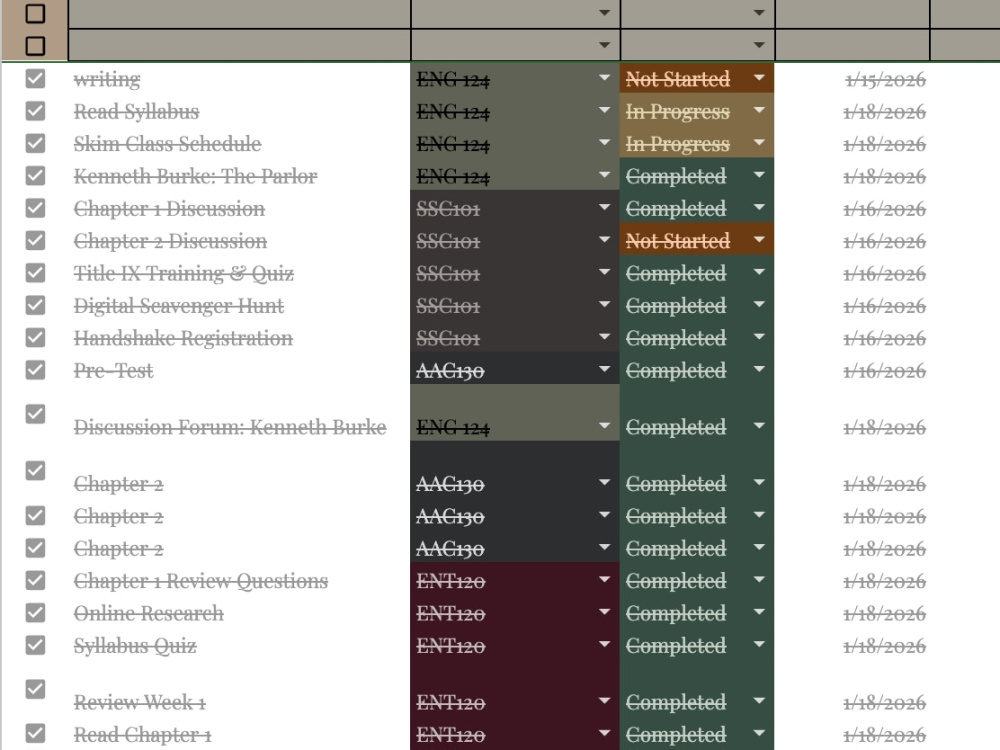Open the course dropdown for Discussion Forum: Kenneth Burke

pos(604,425)
